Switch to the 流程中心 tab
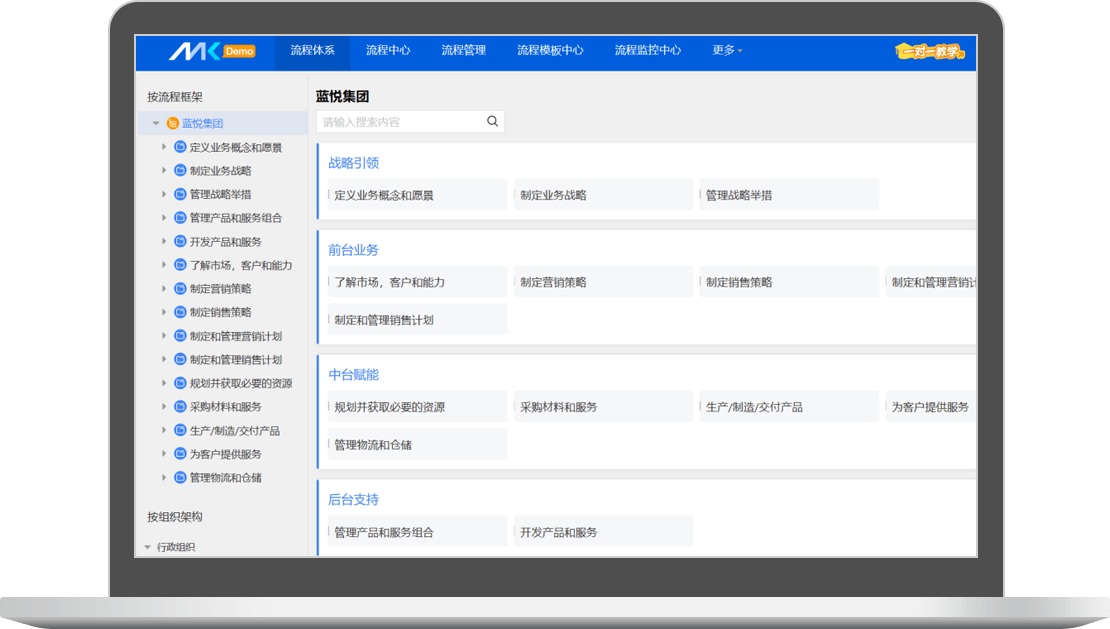This screenshot has height=629, width=1110. (388, 51)
